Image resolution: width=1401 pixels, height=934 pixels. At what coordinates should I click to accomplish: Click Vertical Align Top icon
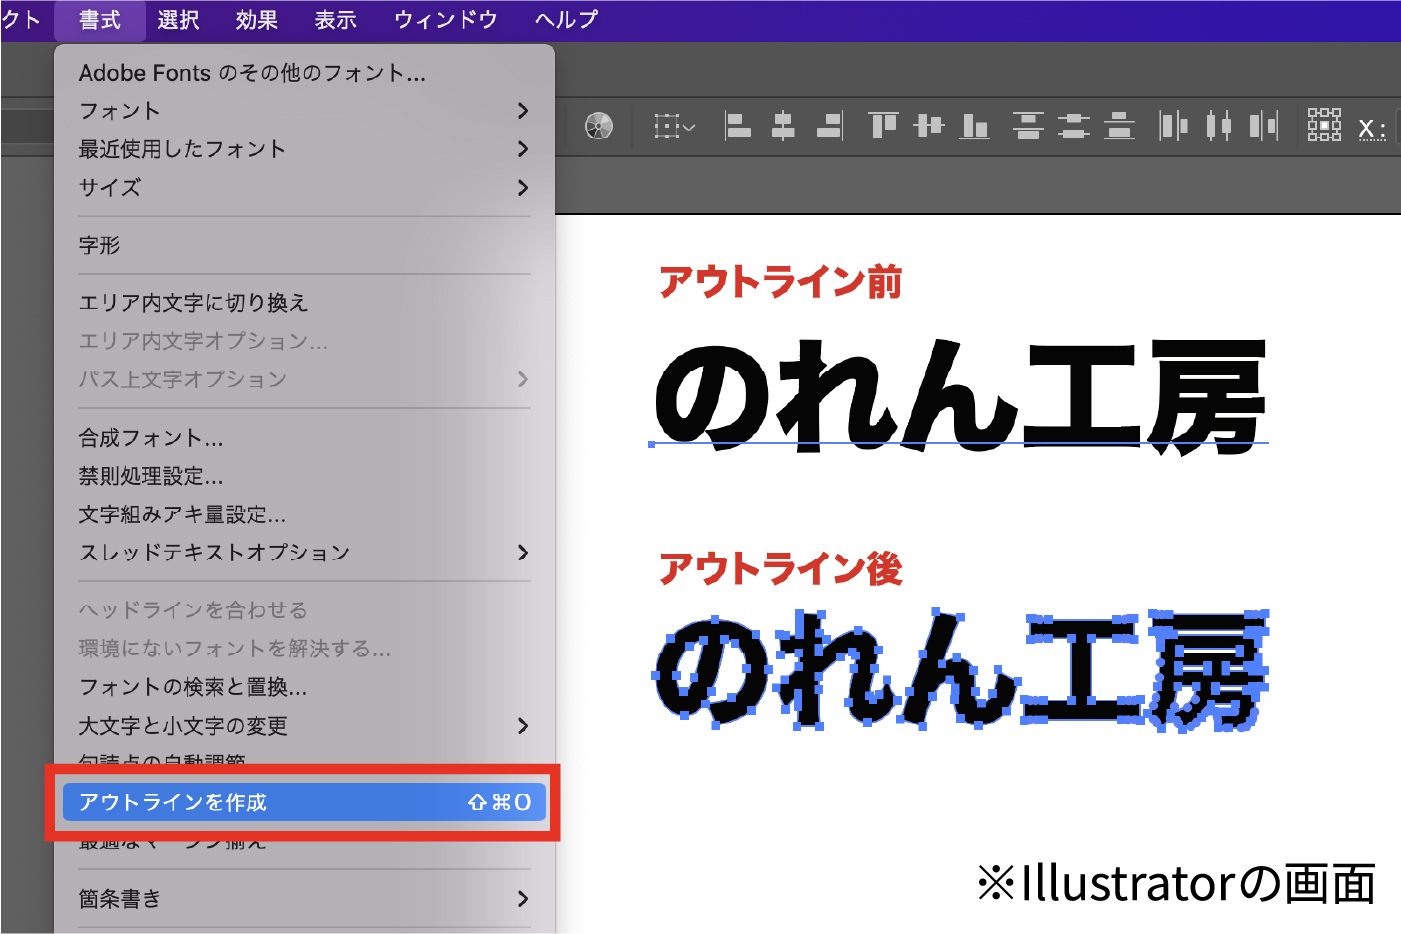[883, 126]
